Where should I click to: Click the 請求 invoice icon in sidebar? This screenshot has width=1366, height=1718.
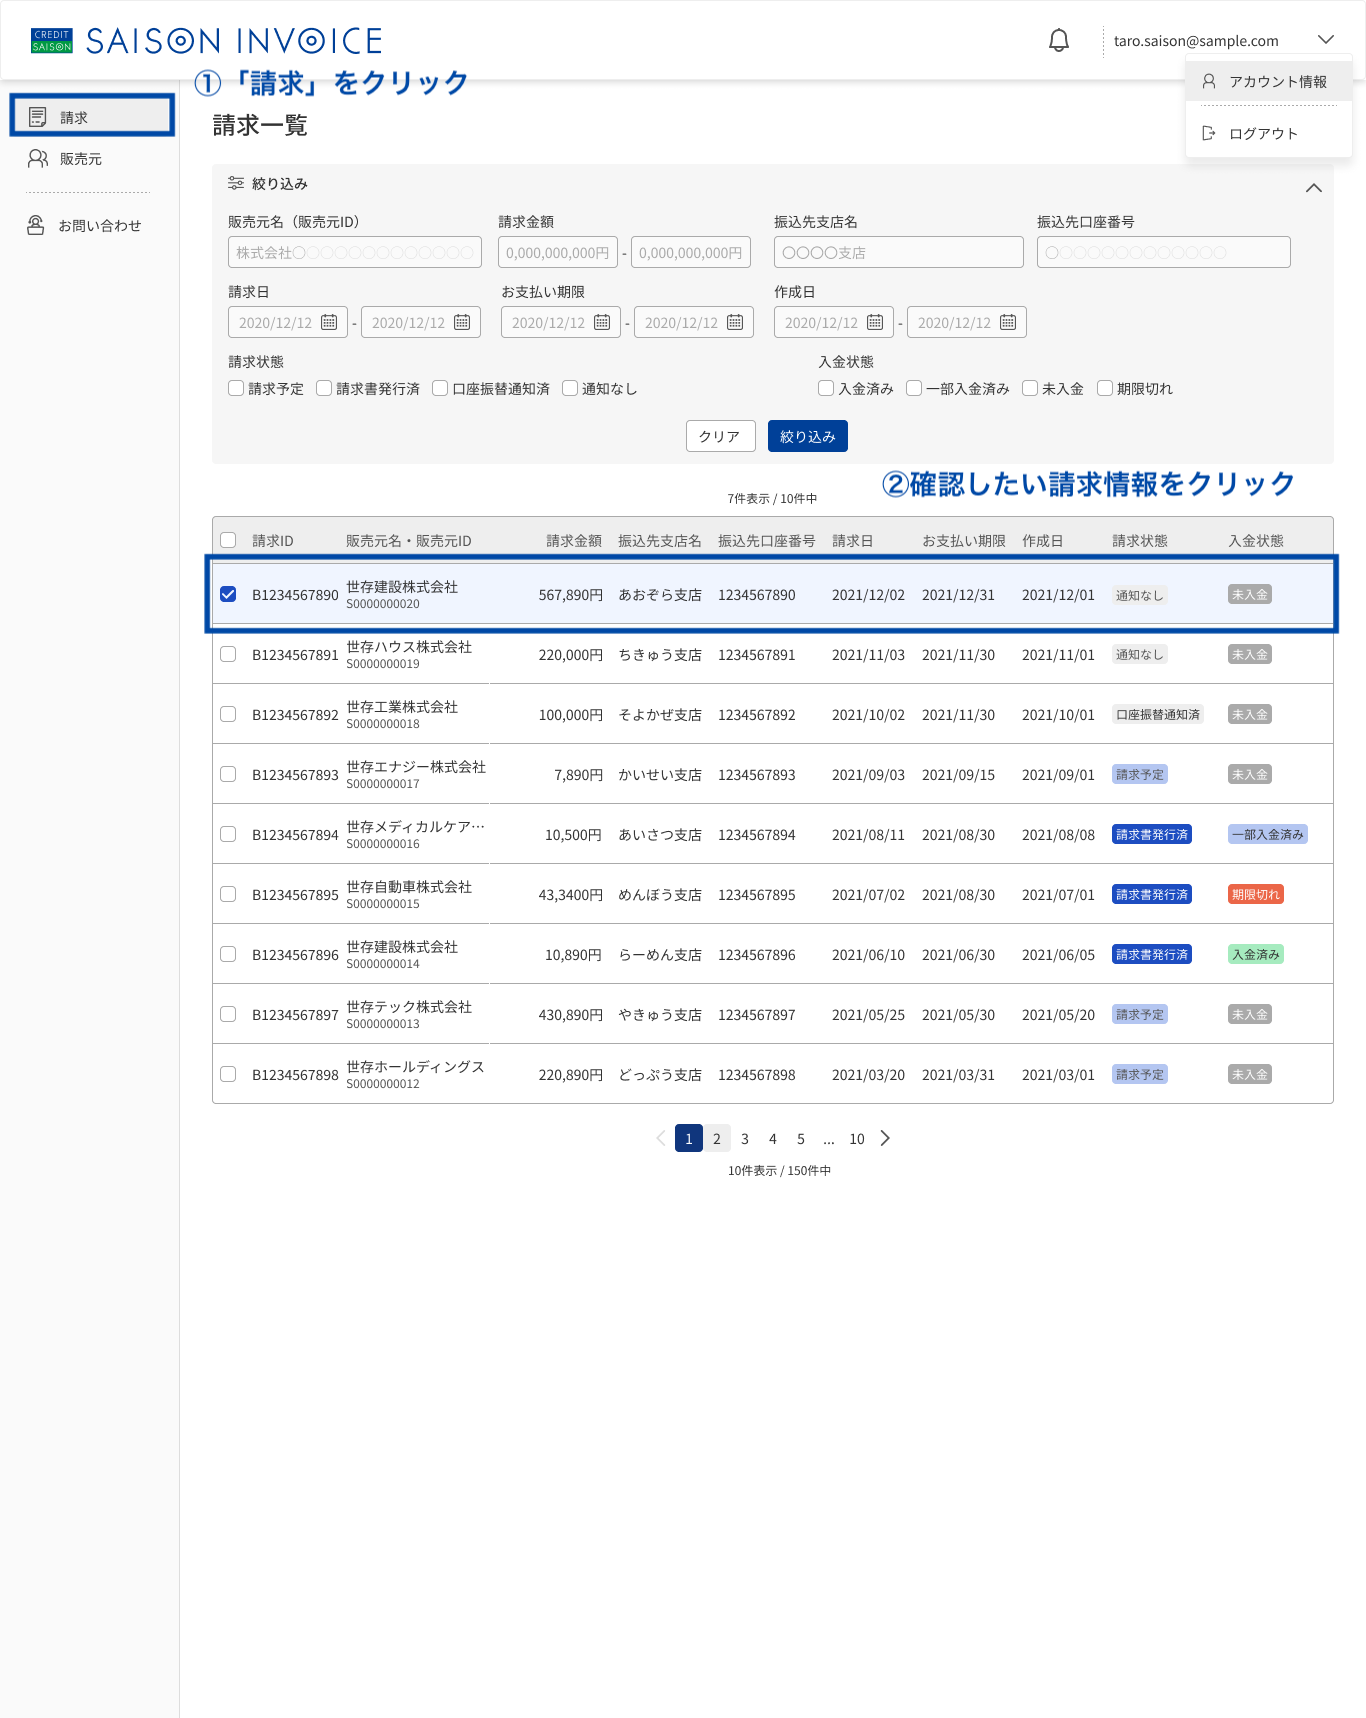coord(38,117)
